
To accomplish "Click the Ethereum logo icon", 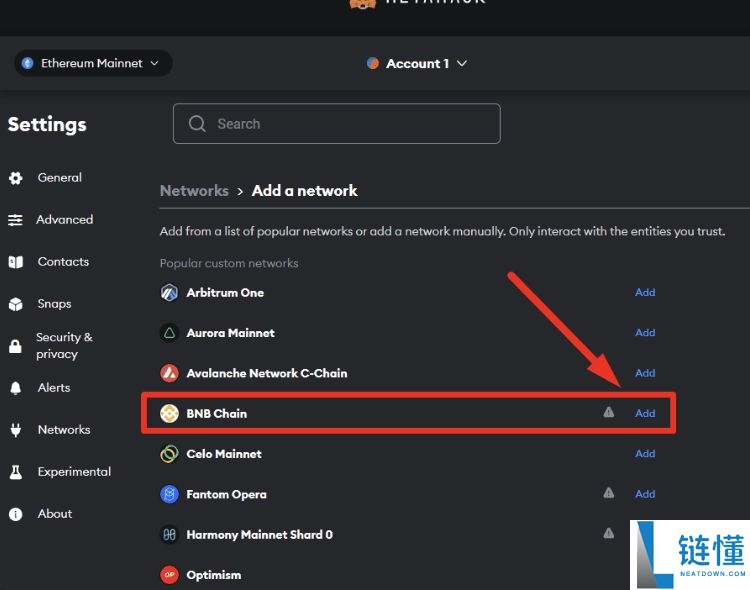I will click(x=28, y=63).
